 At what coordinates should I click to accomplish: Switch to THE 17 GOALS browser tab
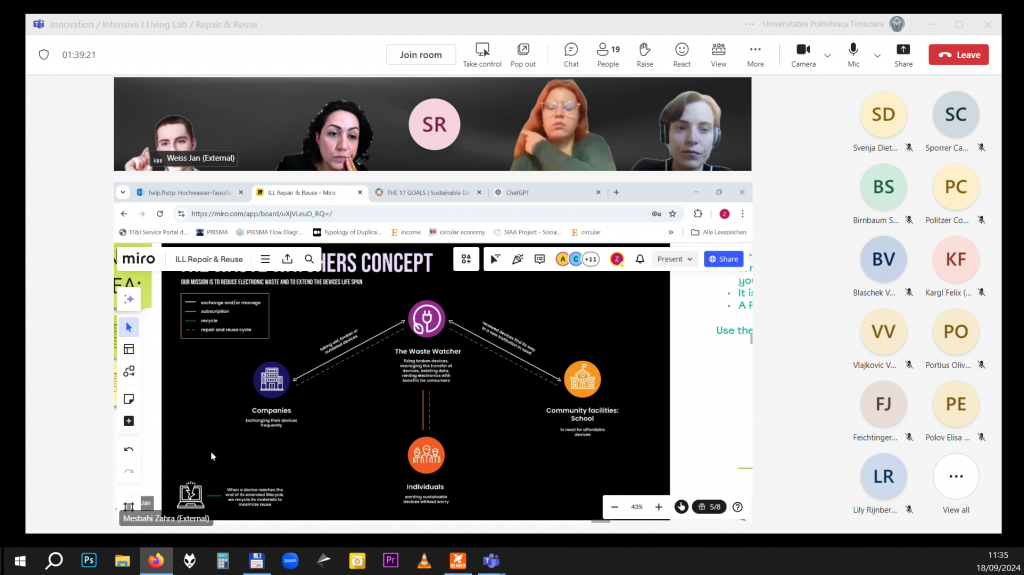pos(428,193)
